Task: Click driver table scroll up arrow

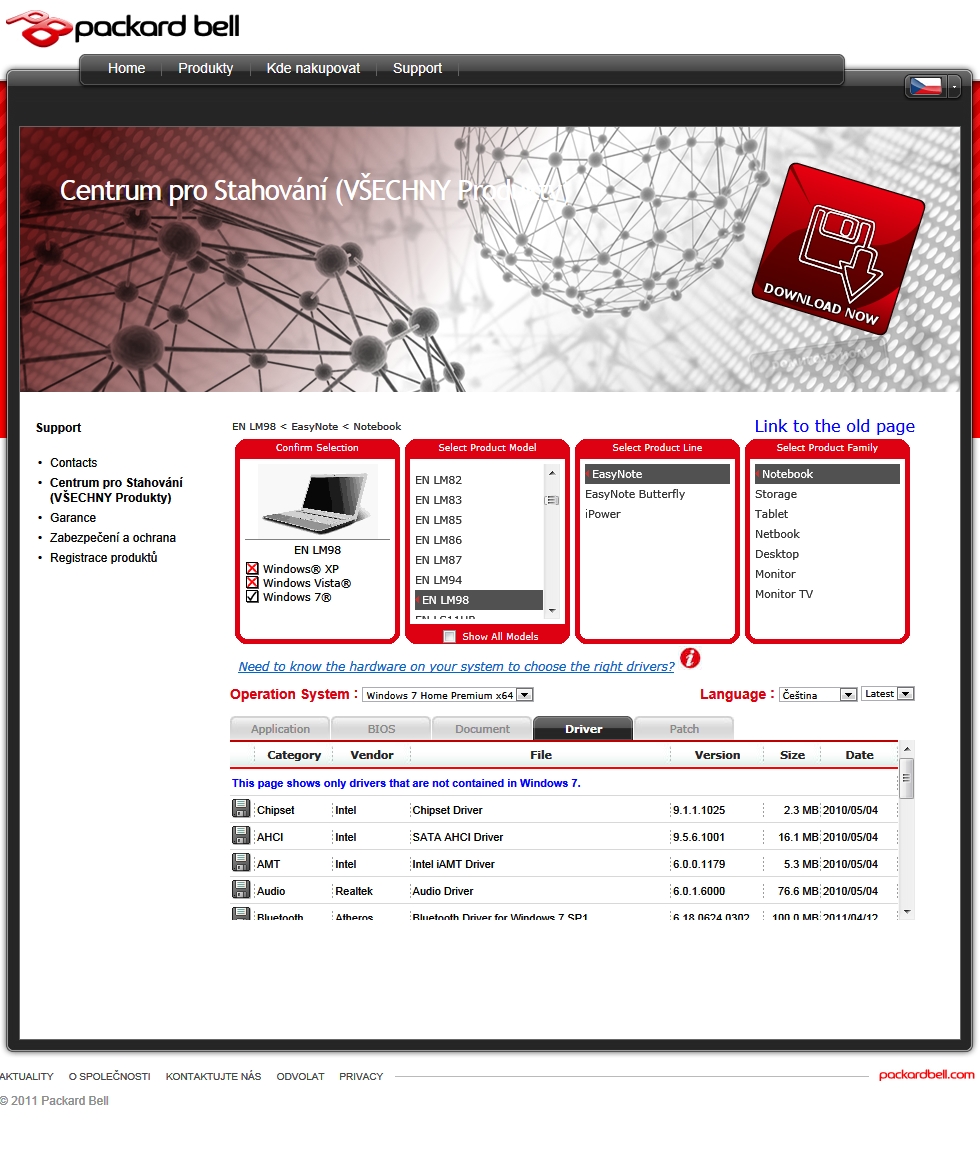Action: (907, 749)
